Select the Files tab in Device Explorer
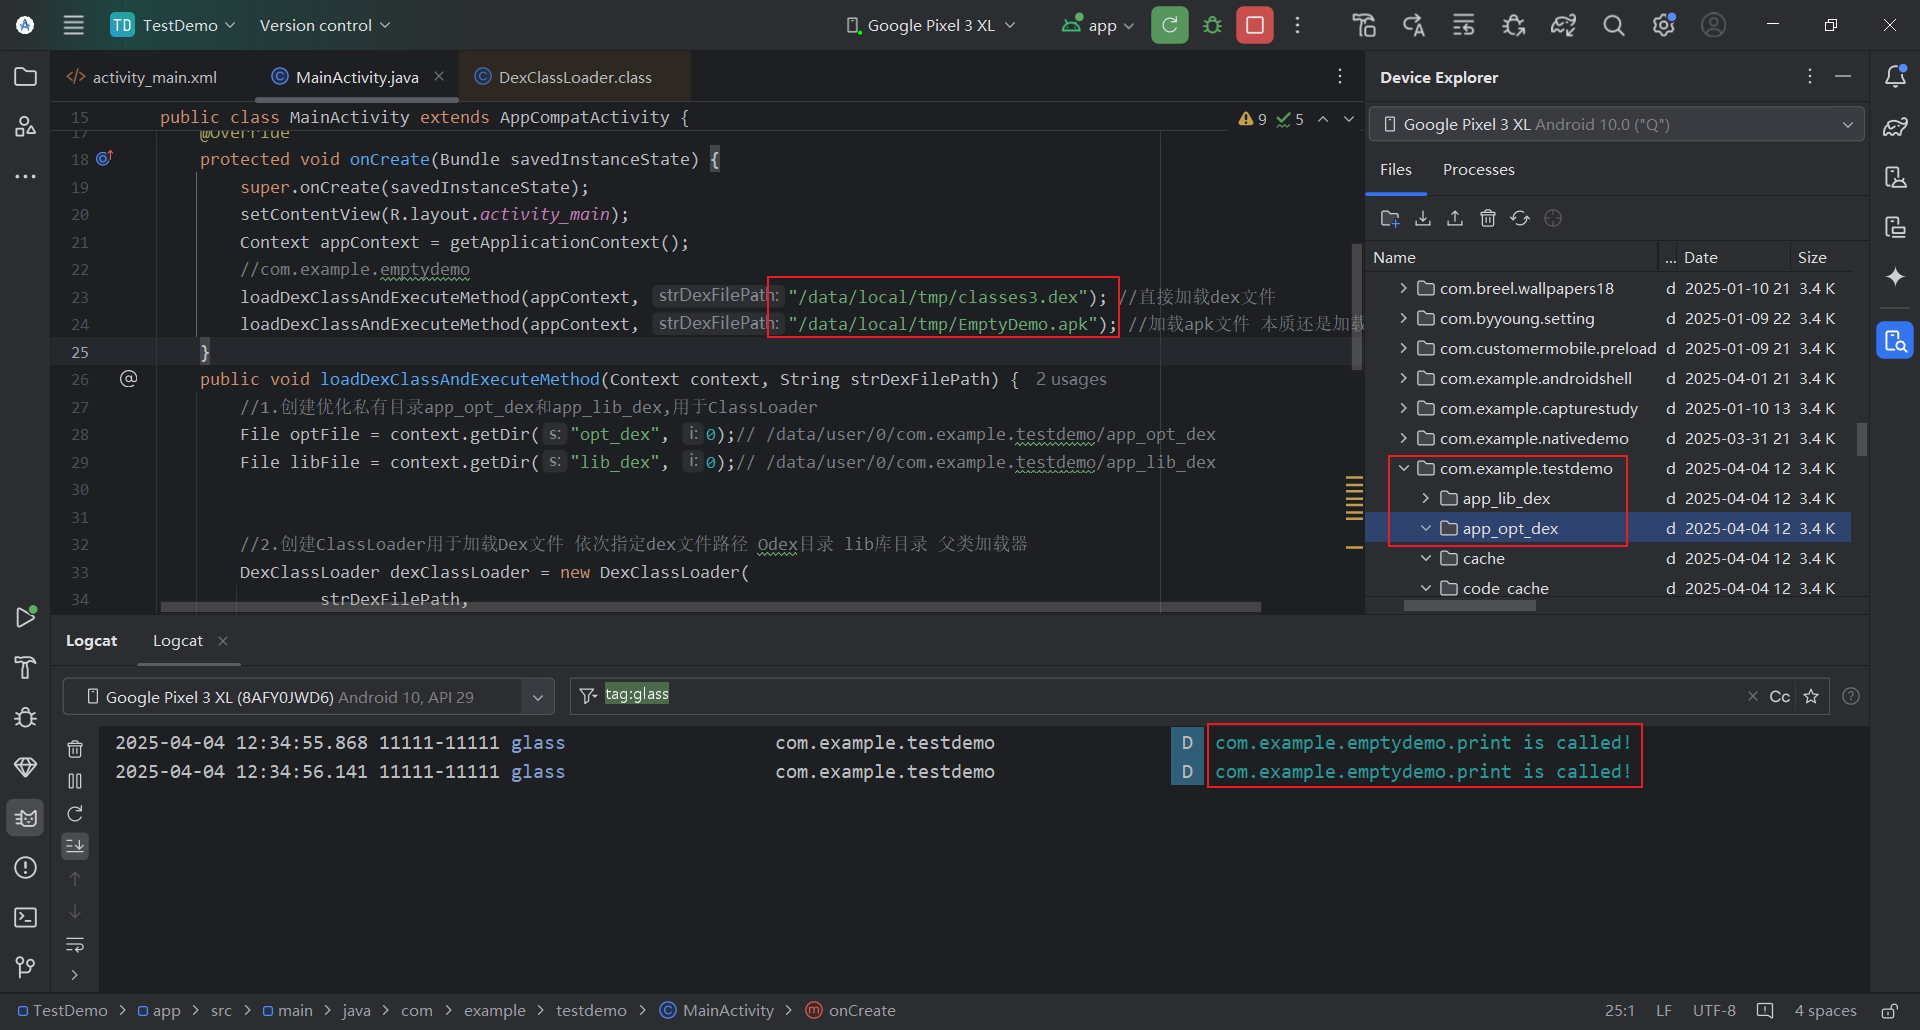 point(1396,170)
